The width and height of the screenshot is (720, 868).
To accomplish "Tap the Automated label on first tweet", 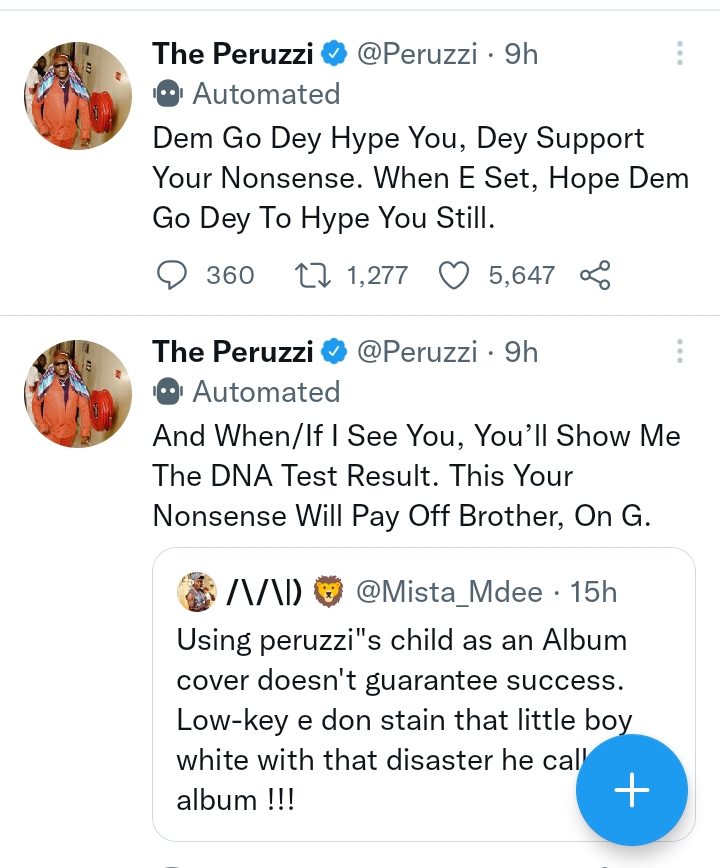I will coord(266,94).
